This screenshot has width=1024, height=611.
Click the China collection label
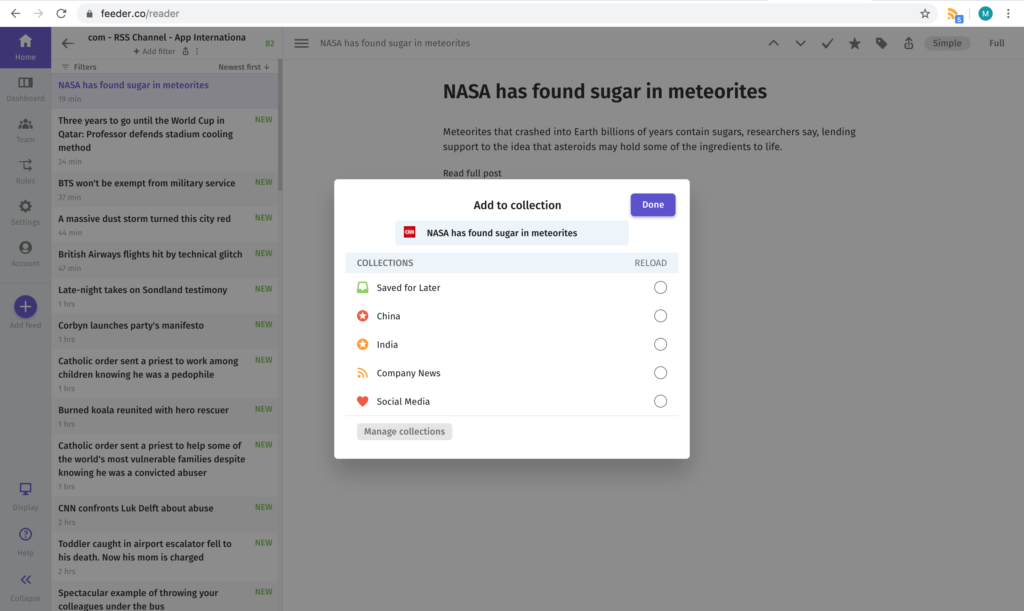pos(389,316)
